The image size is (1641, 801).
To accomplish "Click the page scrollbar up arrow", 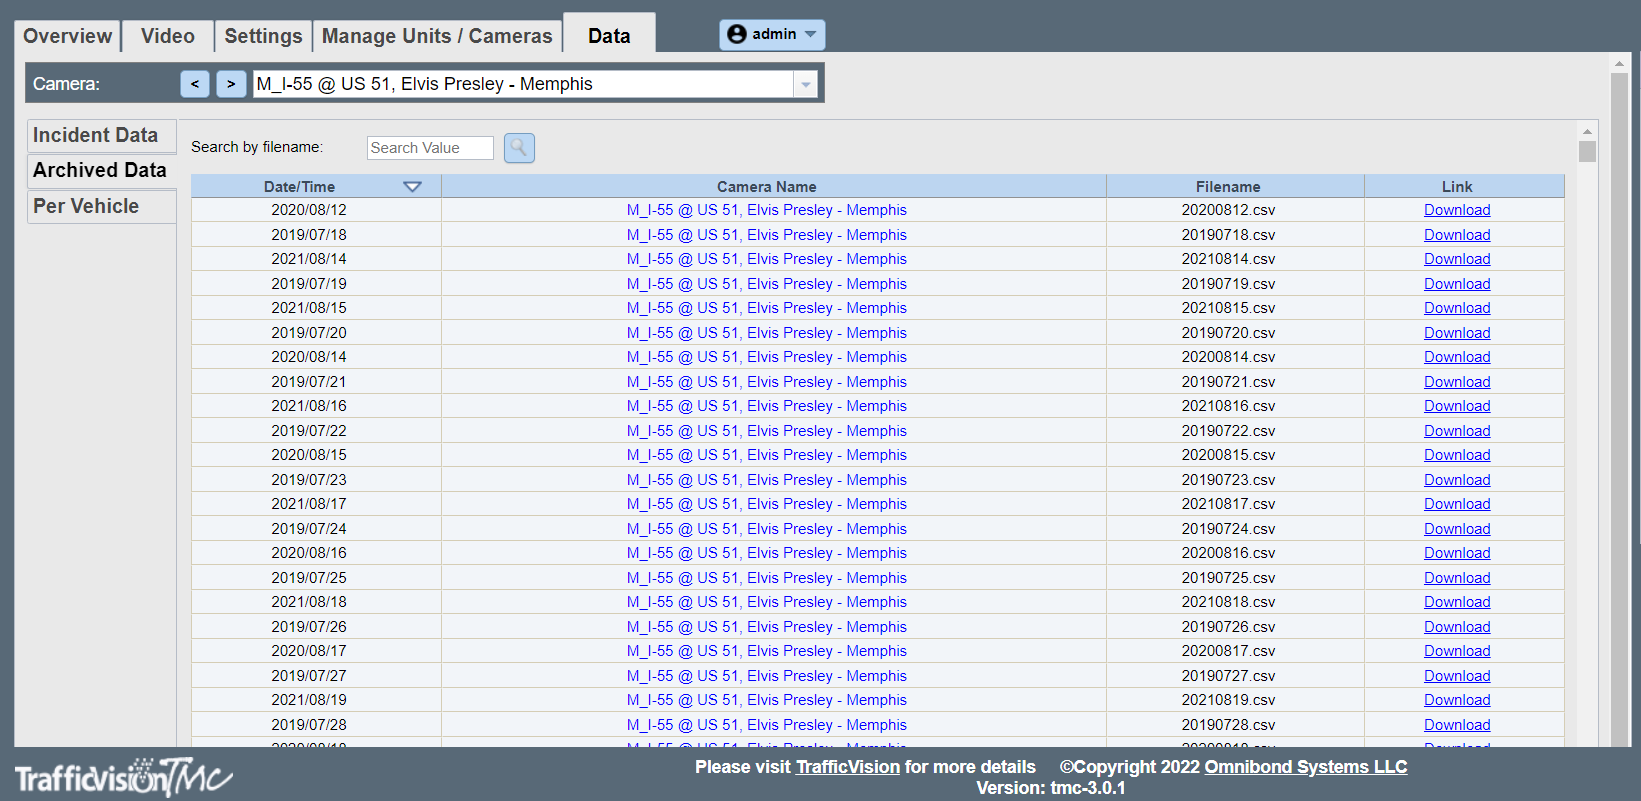I will click(x=1619, y=64).
